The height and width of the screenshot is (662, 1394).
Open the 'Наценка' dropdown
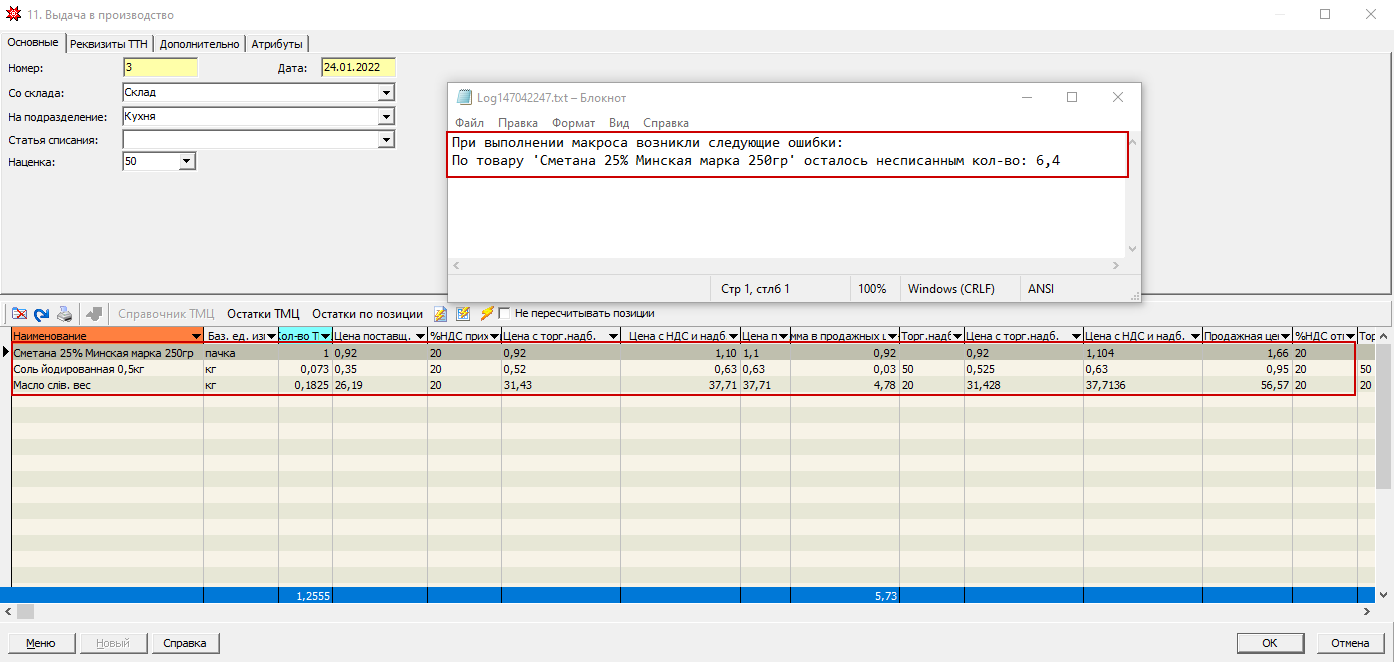point(187,162)
